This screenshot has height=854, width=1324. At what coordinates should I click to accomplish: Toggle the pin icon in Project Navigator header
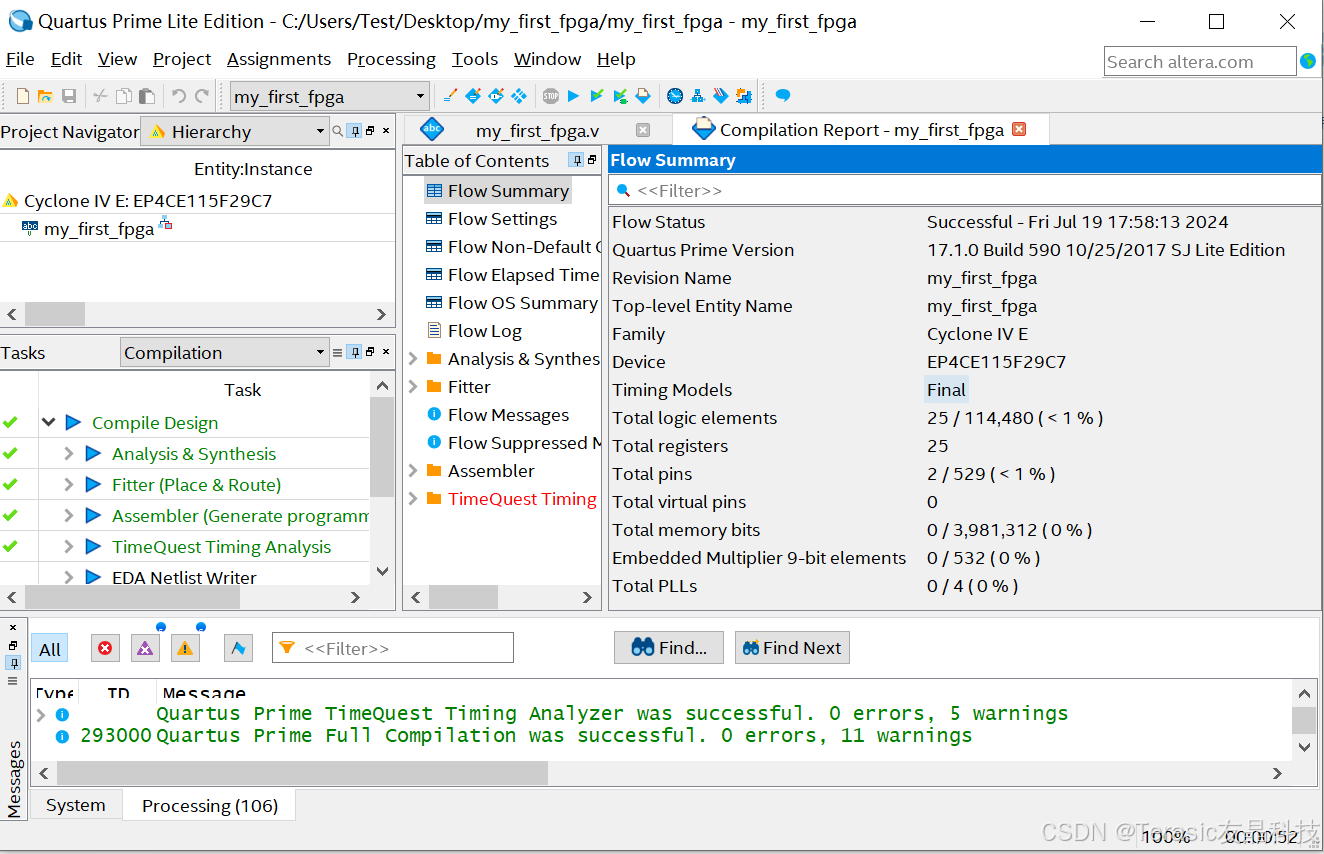point(354,131)
